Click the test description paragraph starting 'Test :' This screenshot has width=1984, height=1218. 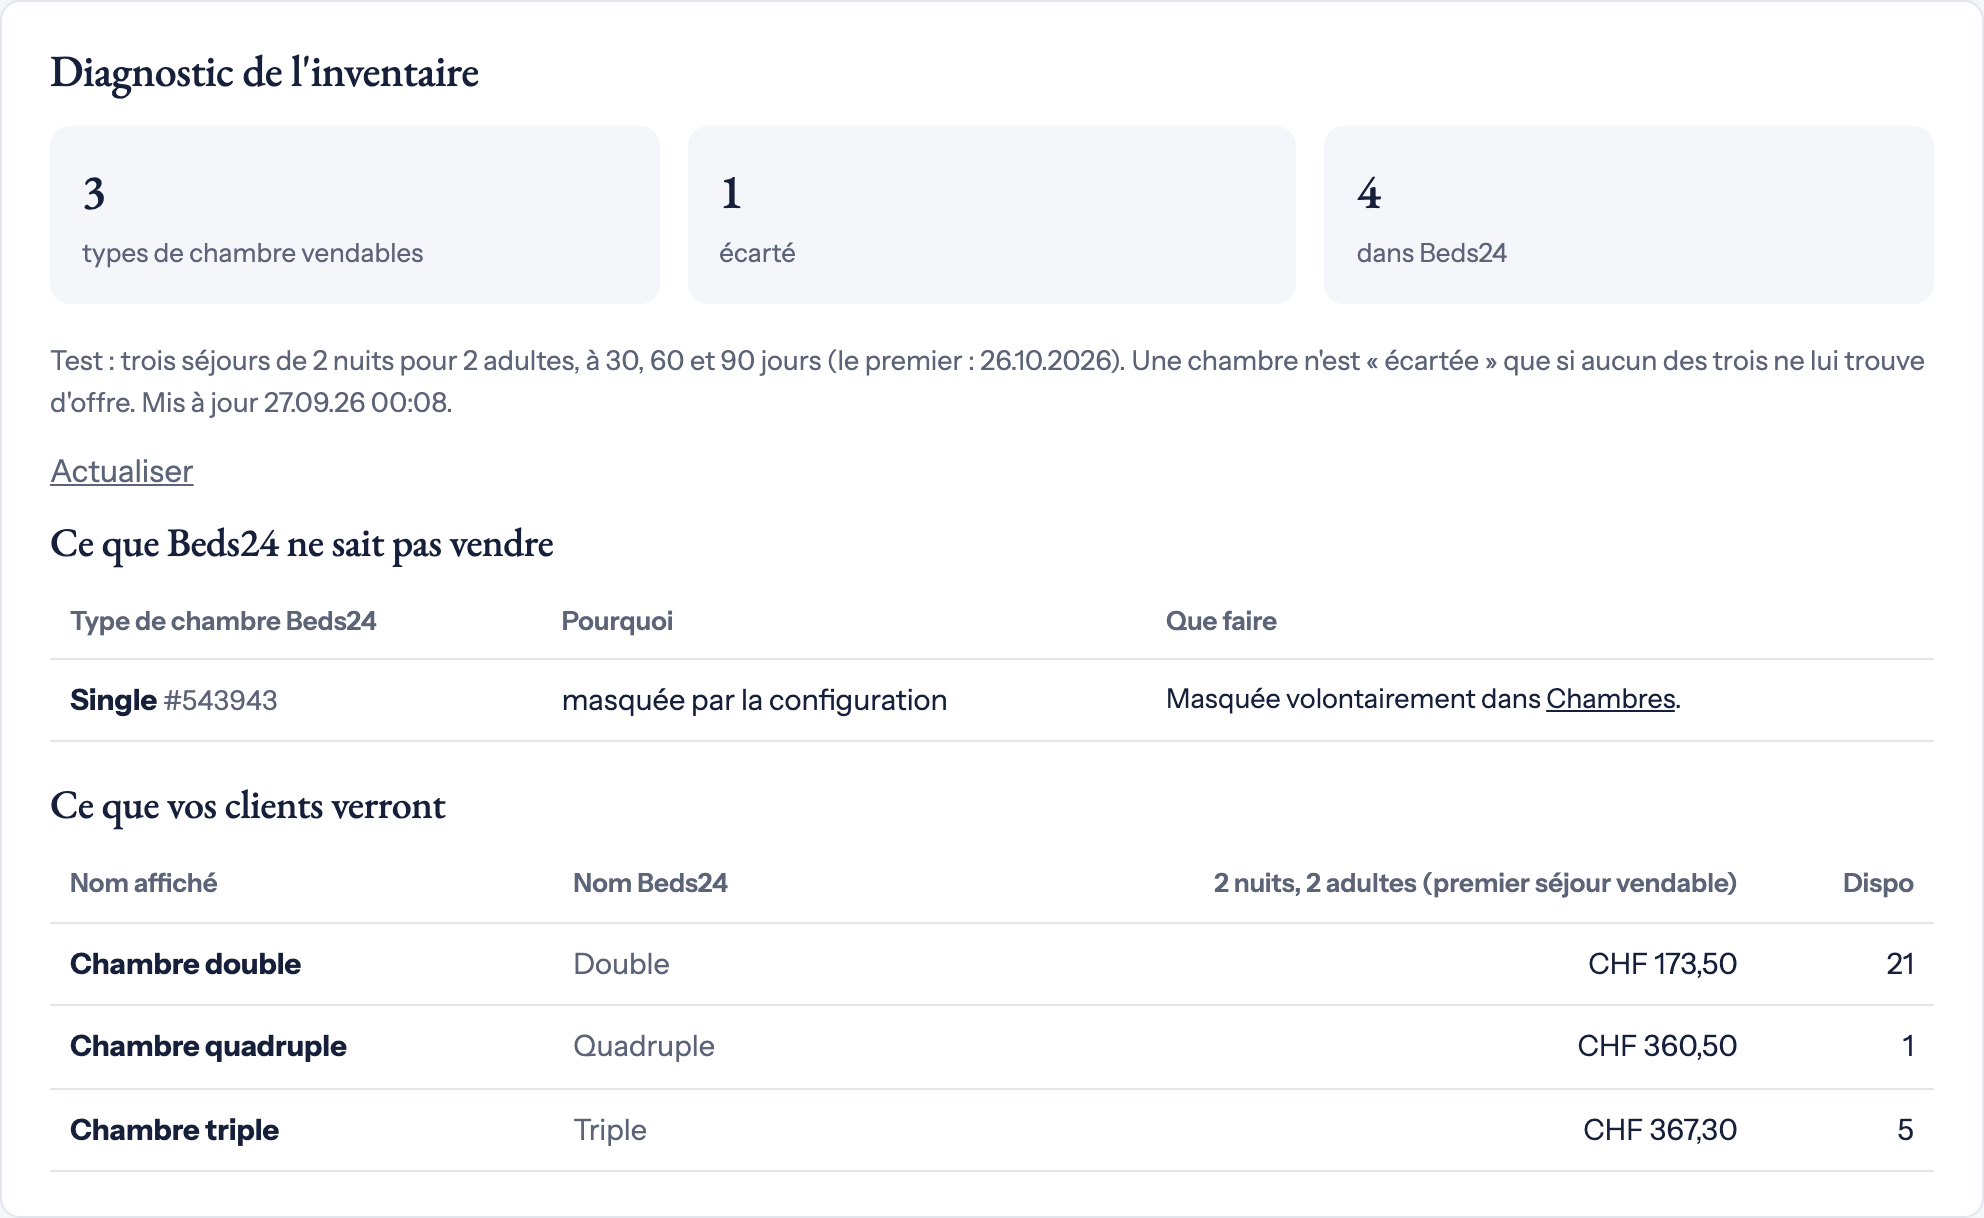pyautogui.click(x=988, y=381)
